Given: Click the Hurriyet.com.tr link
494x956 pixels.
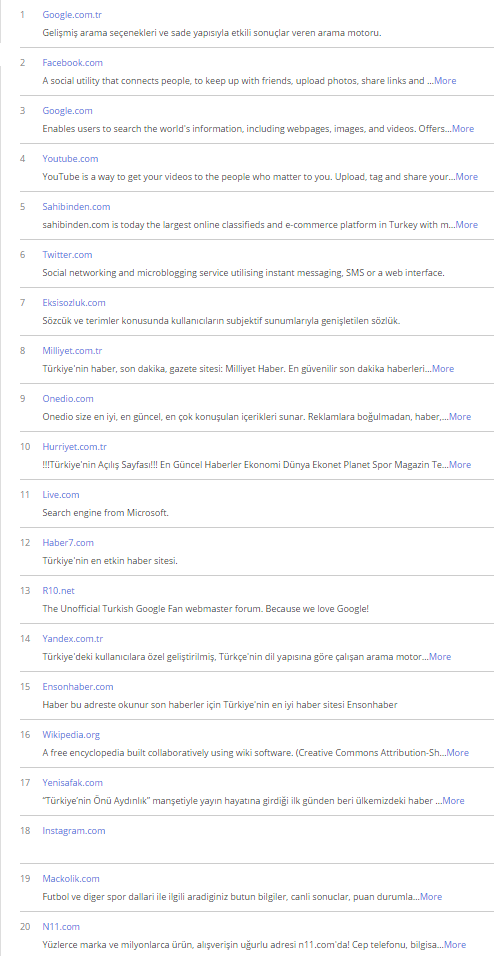Looking at the screenshot, I should (74, 447).
